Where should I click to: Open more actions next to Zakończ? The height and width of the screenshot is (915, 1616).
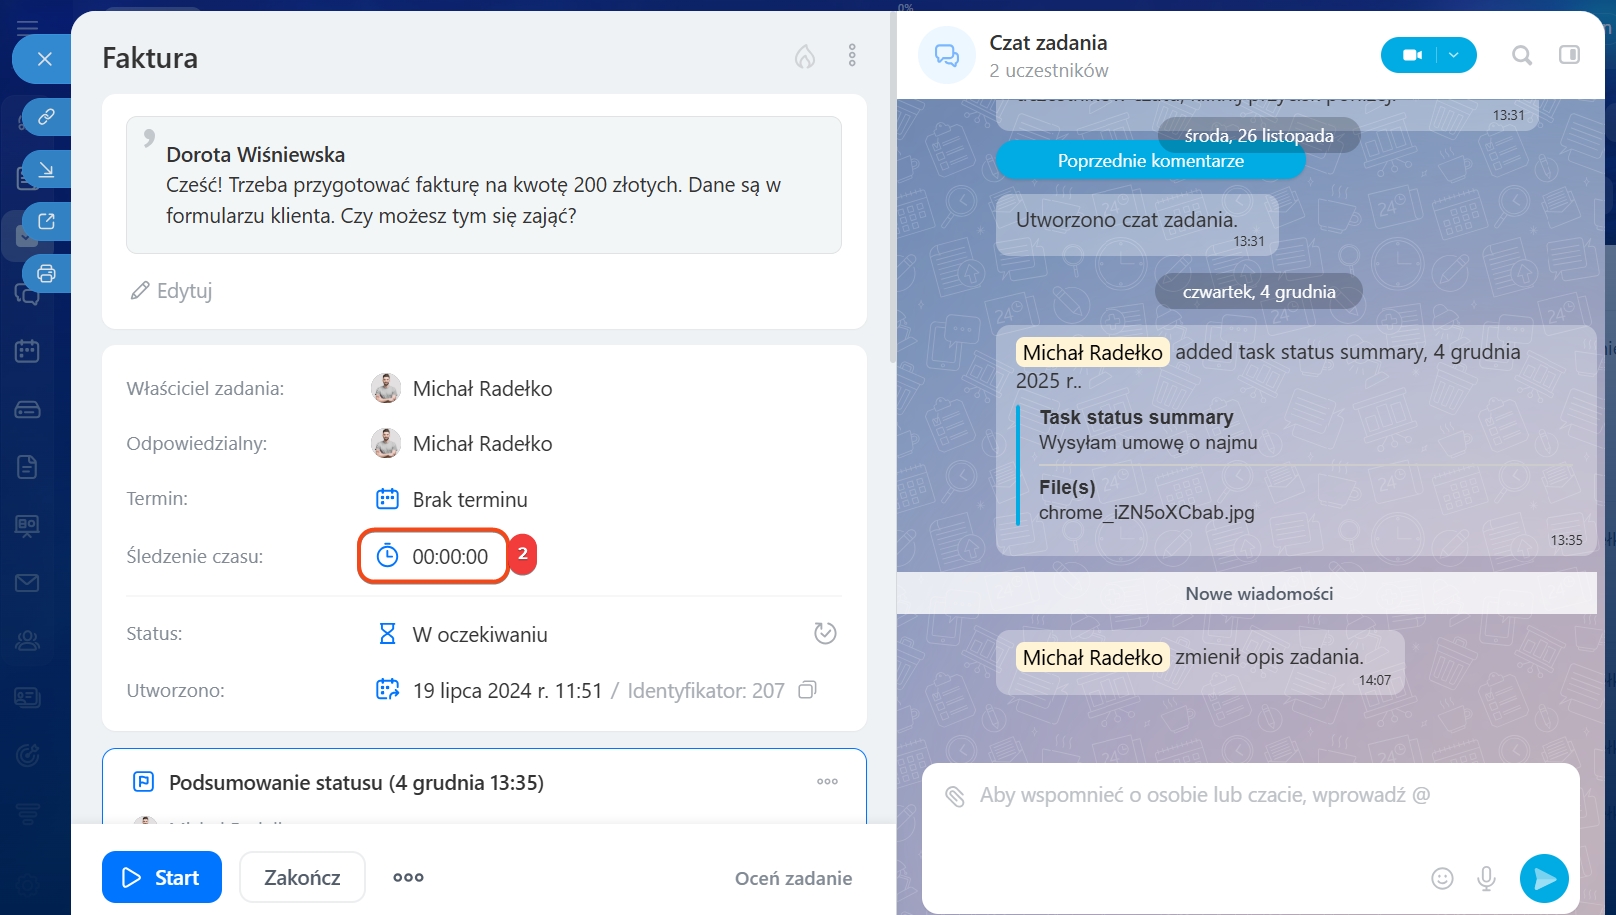point(408,877)
